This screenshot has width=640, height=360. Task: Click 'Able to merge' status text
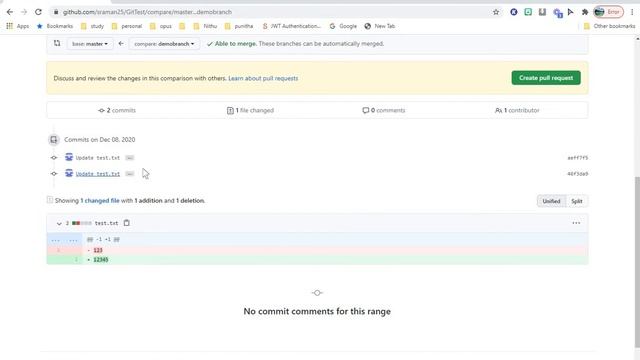236,44
